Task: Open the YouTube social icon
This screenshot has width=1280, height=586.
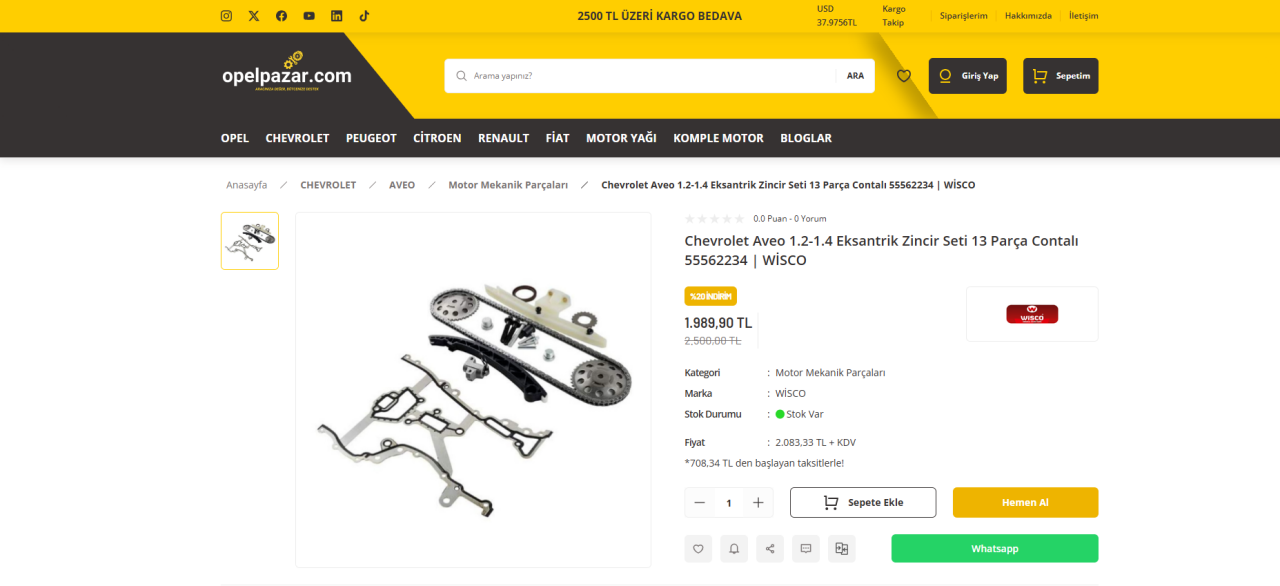Action: (309, 16)
